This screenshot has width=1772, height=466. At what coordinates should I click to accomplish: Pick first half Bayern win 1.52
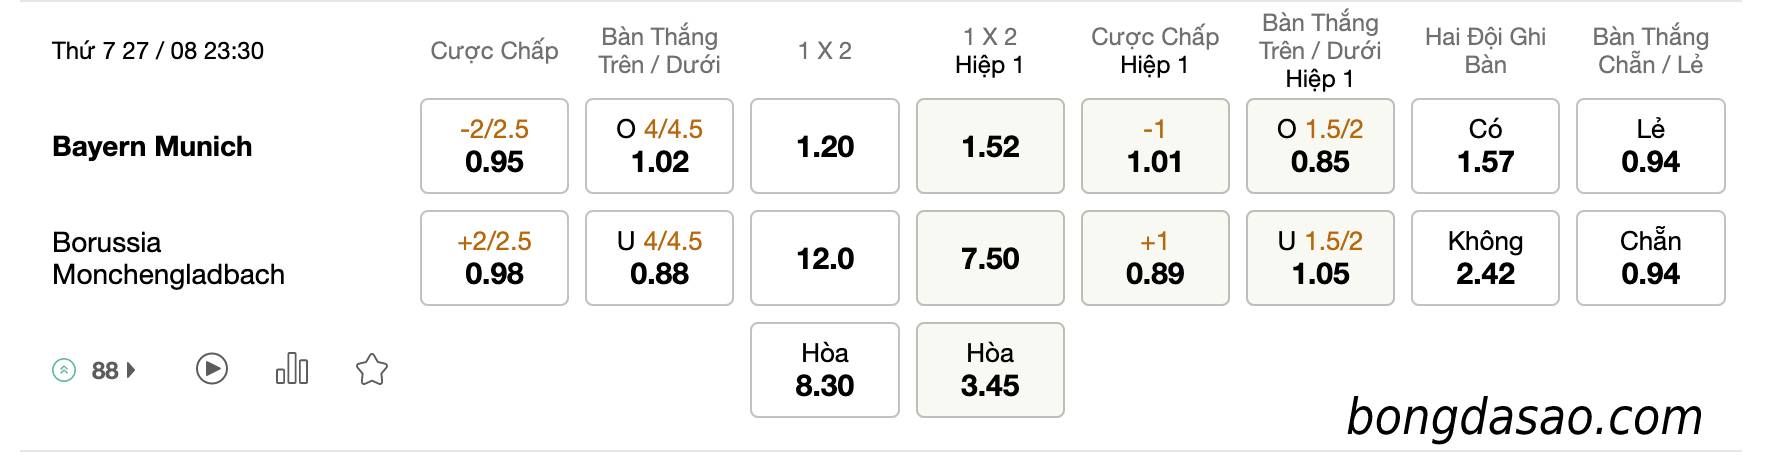point(990,146)
